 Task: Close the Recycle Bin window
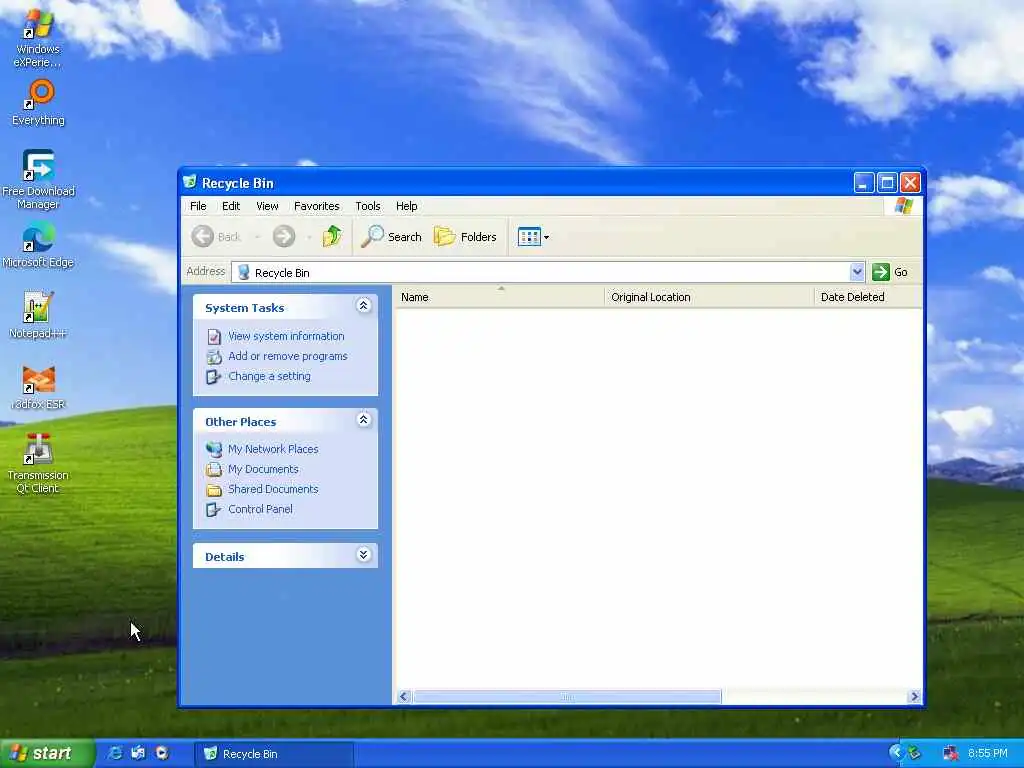pyautogui.click(x=910, y=183)
